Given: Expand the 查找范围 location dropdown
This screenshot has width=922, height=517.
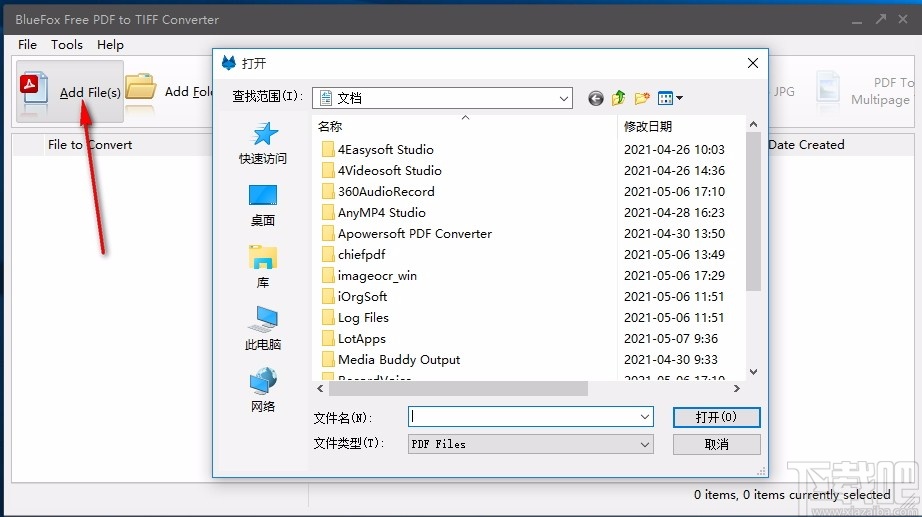Looking at the screenshot, I should (x=563, y=98).
